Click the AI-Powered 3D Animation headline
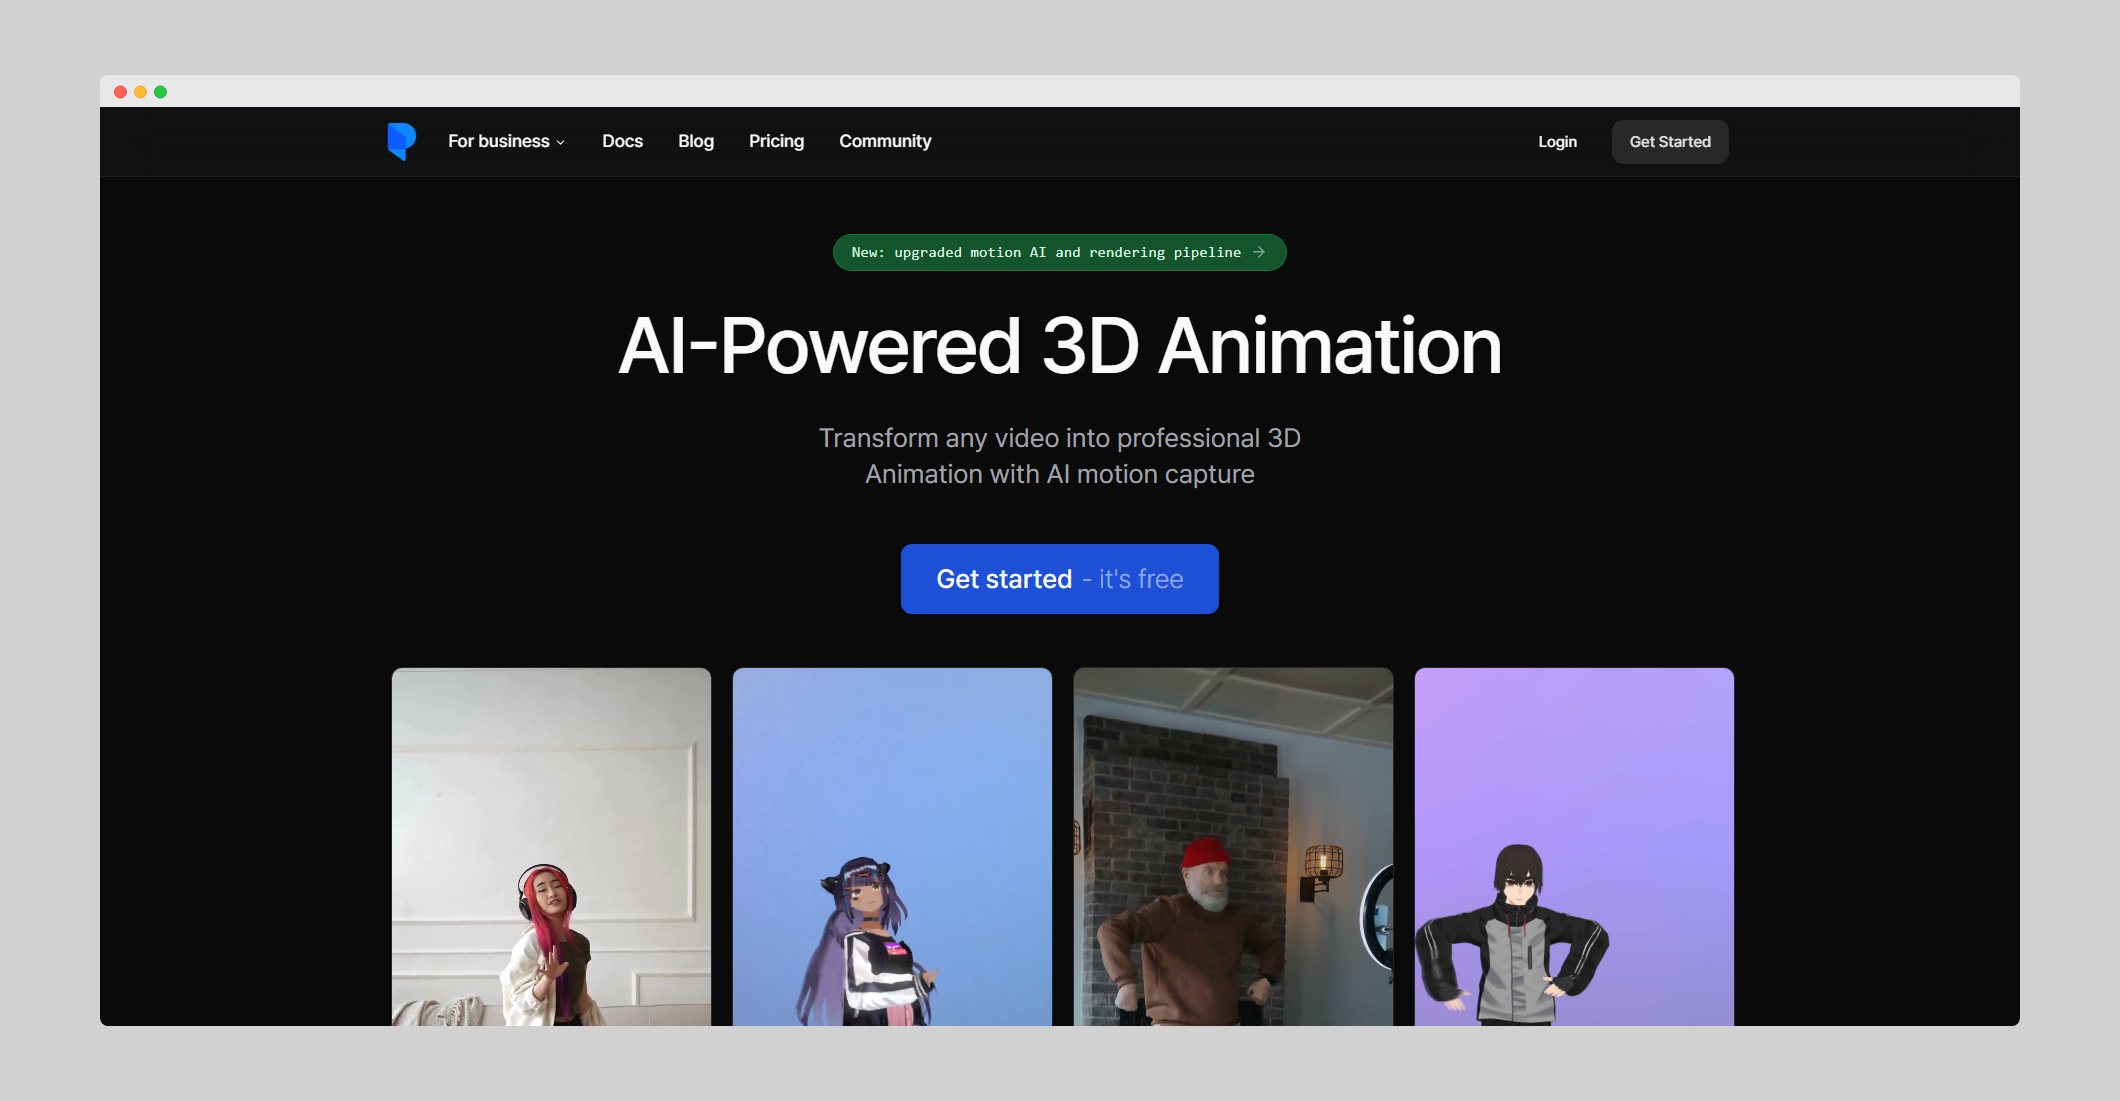 1060,346
